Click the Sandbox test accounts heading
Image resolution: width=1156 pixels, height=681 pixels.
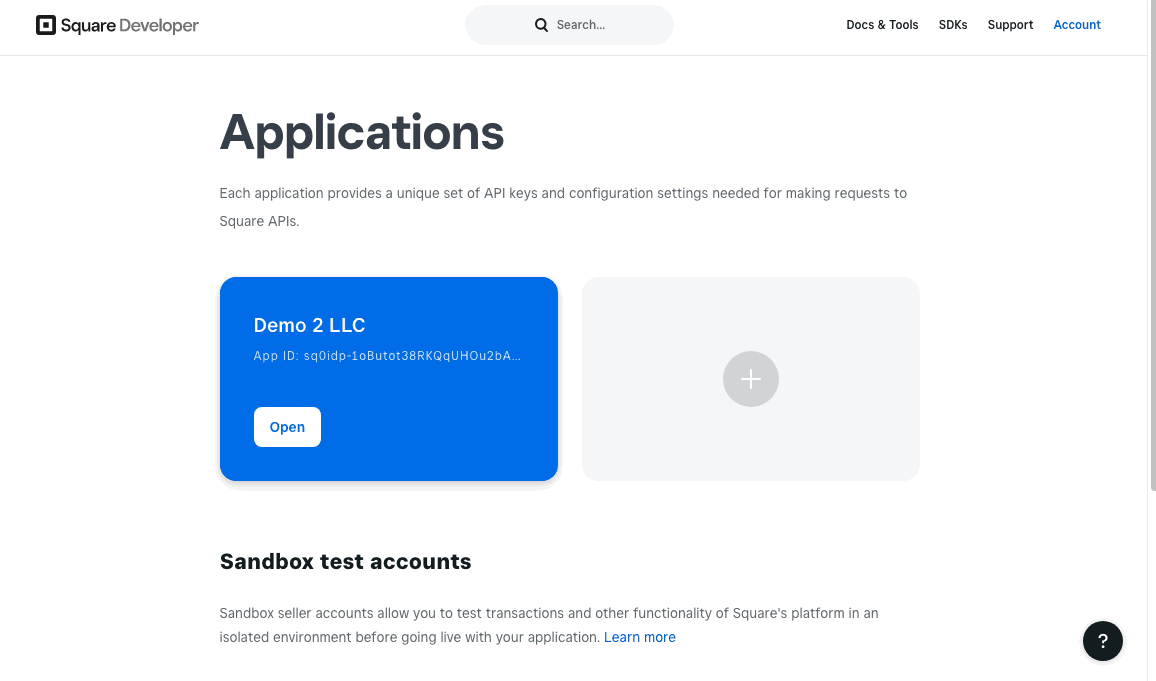(345, 562)
